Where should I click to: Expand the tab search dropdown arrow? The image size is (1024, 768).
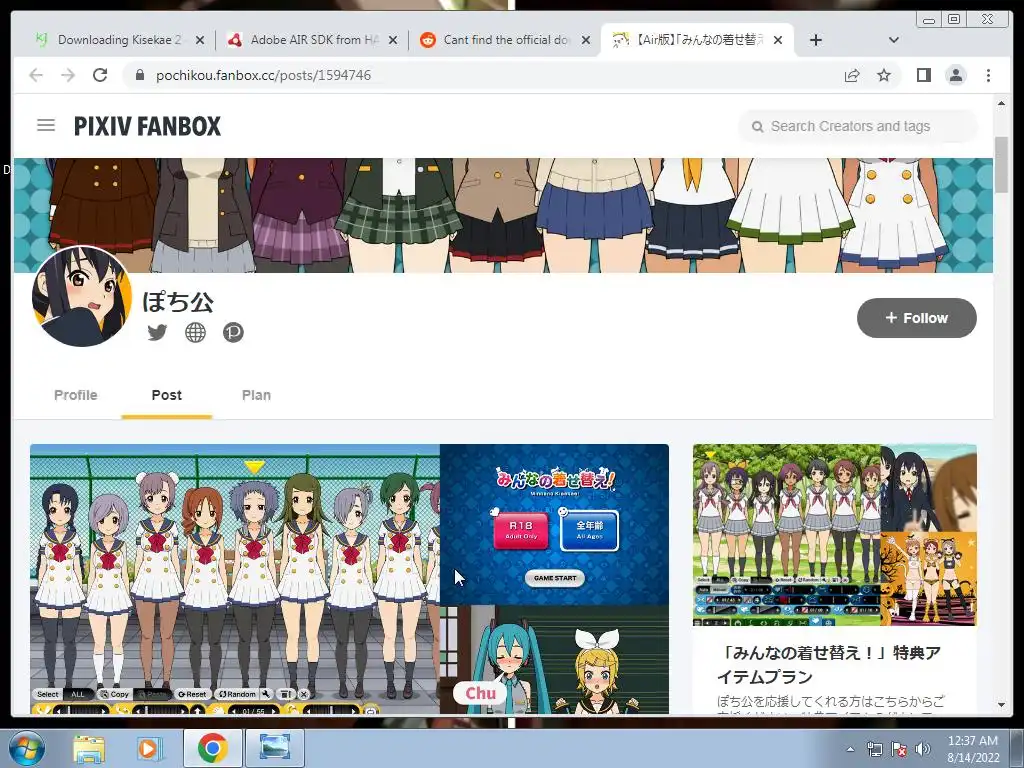pos(894,40)
